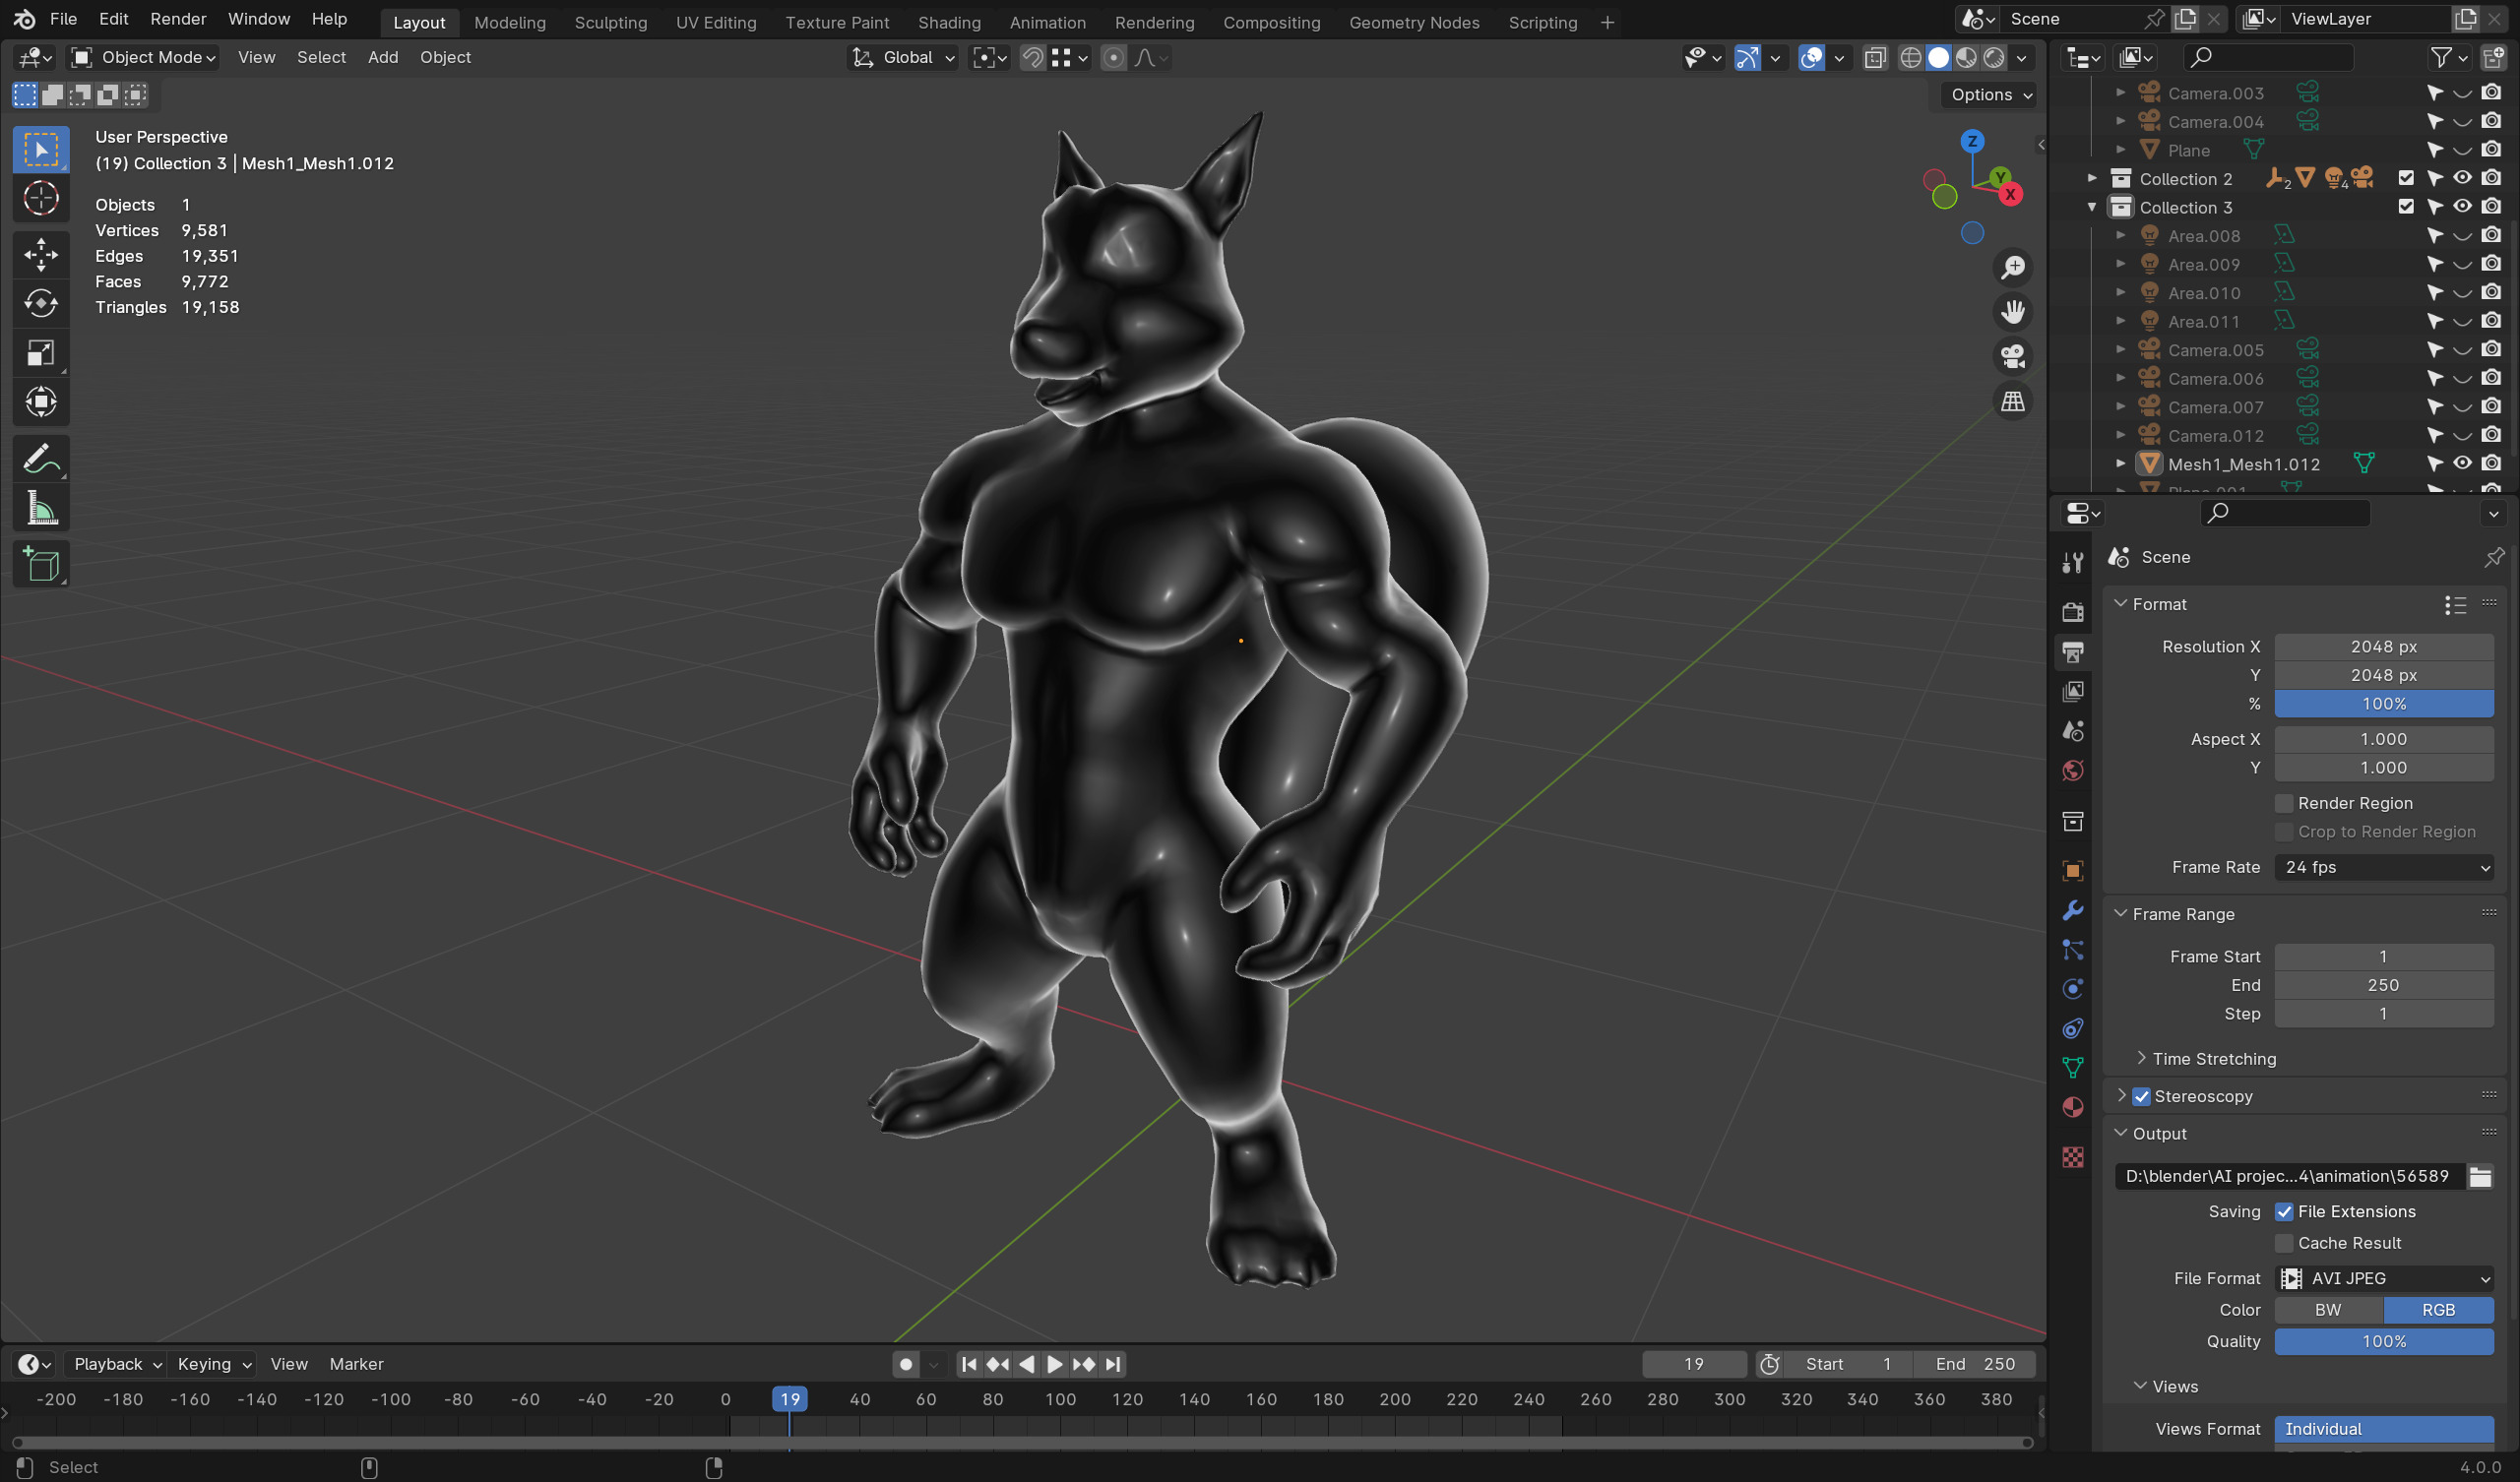Switch to the Shading workspace tab
Image resolution: width=2520 pixels, height=1482 pixels.
click(x=949, y=22)
